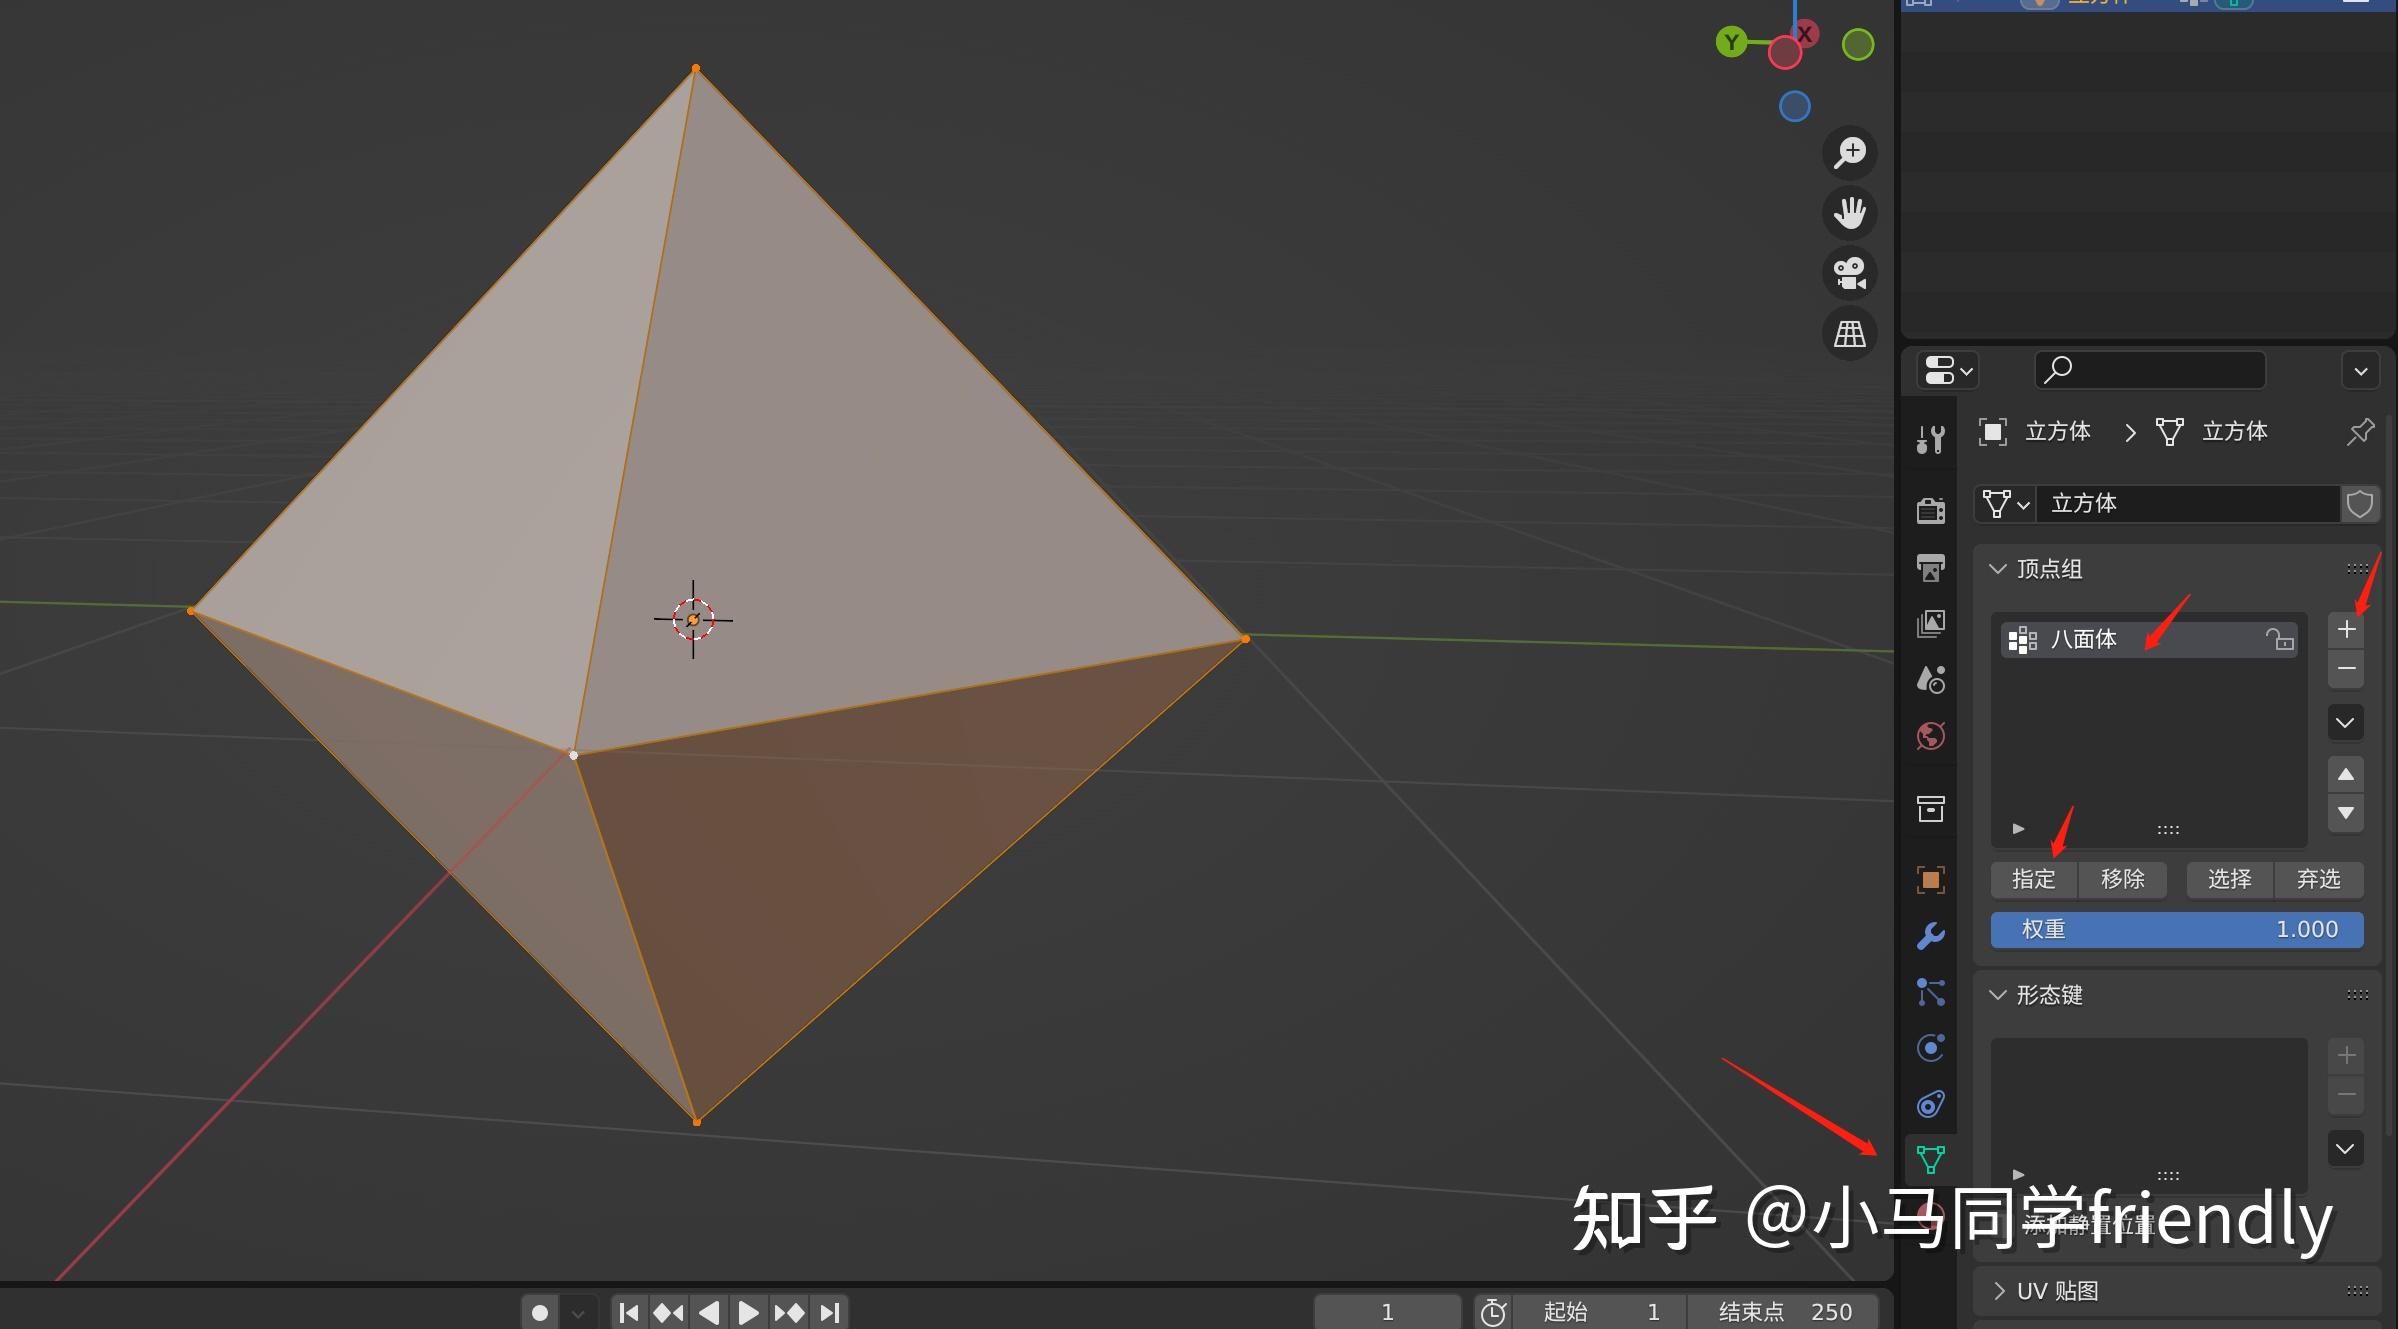Toggle the pin icon in properties header

pos(2360,432)
